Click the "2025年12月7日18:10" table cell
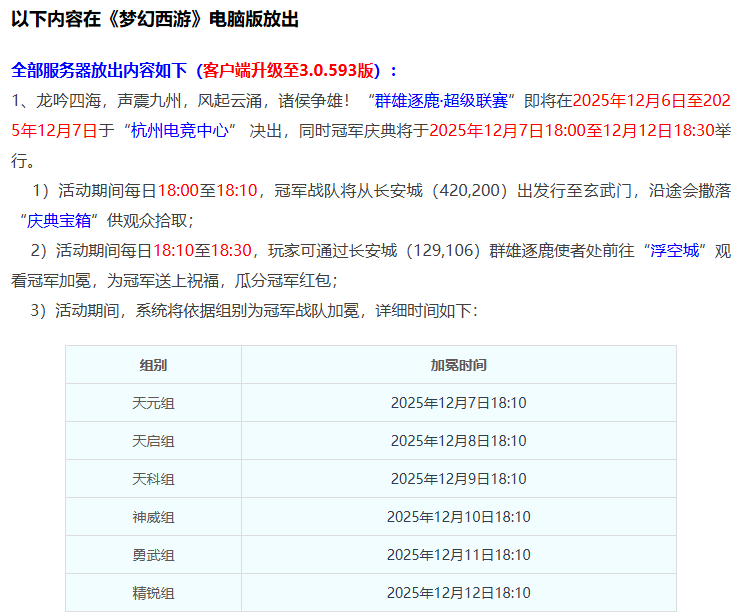The image size is (741, 616). click(x=458, y=403)
